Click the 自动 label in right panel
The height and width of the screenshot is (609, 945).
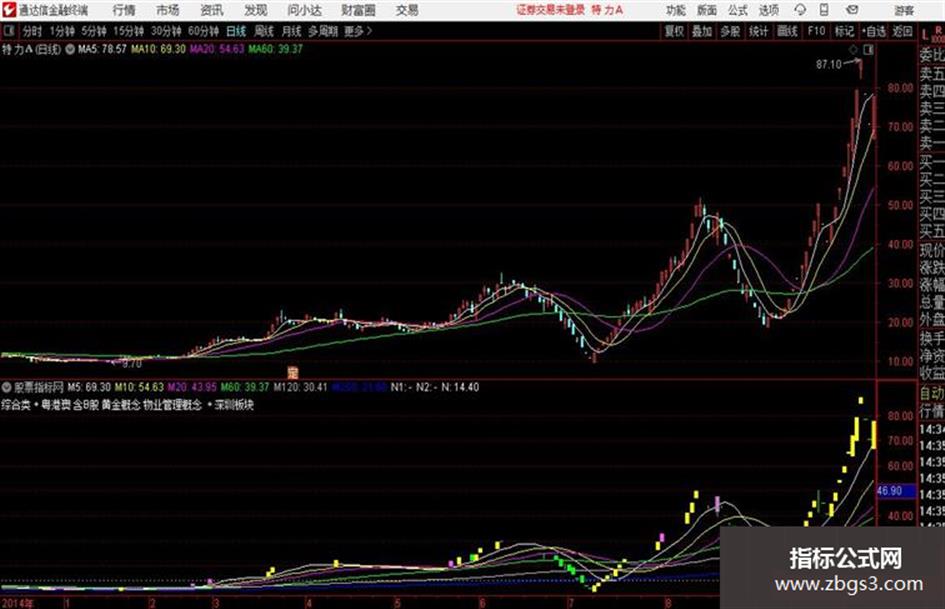(932, 394)
